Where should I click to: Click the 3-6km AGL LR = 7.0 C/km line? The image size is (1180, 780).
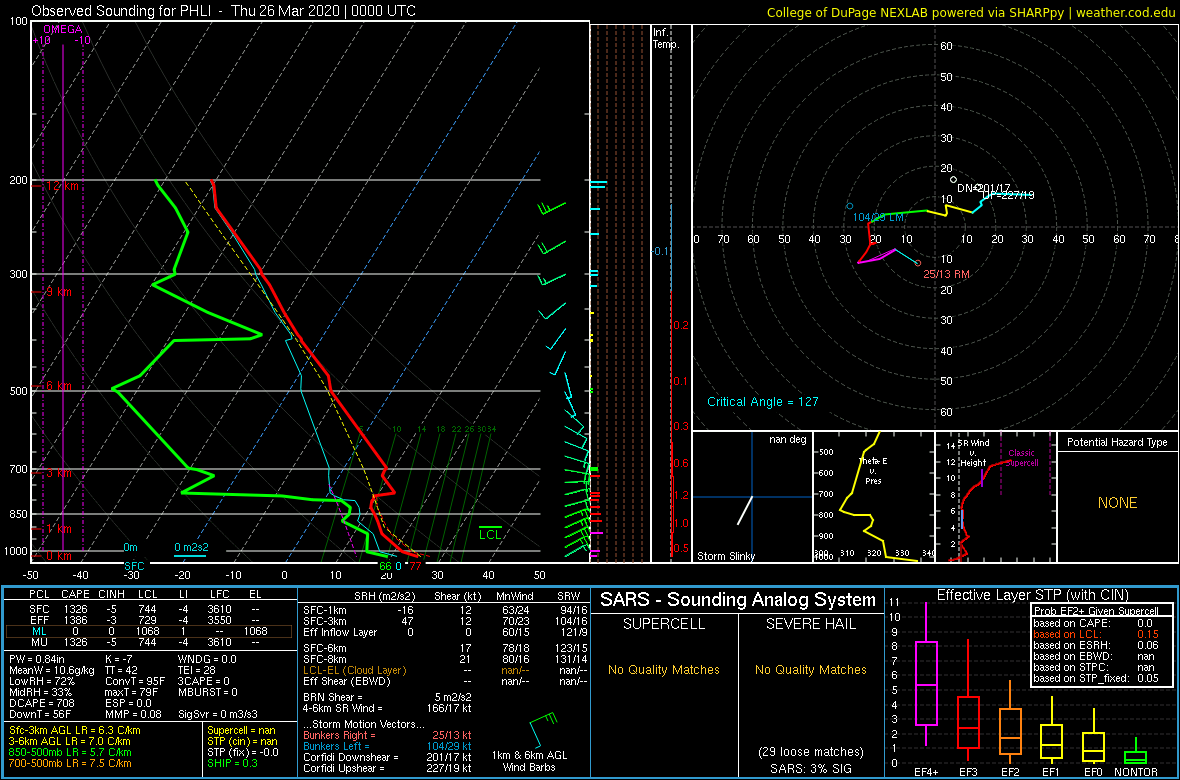point(75,743)
